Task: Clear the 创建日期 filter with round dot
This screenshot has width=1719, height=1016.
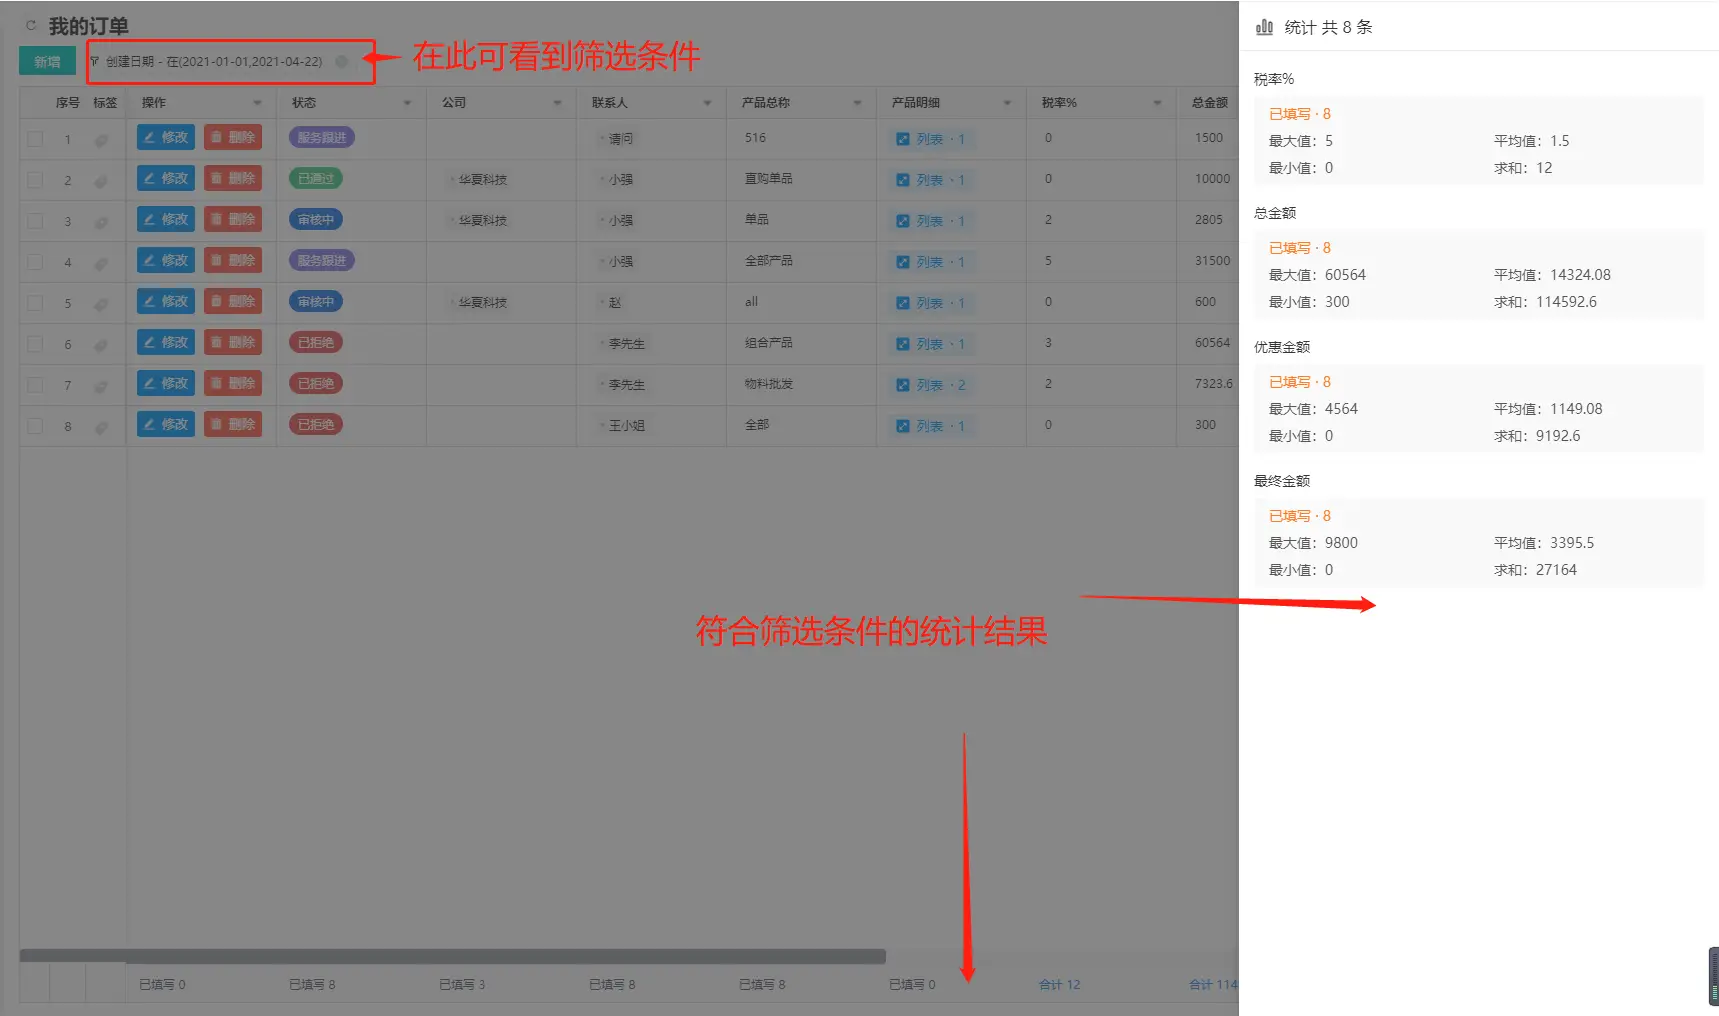Action: (x=342, y=61)
